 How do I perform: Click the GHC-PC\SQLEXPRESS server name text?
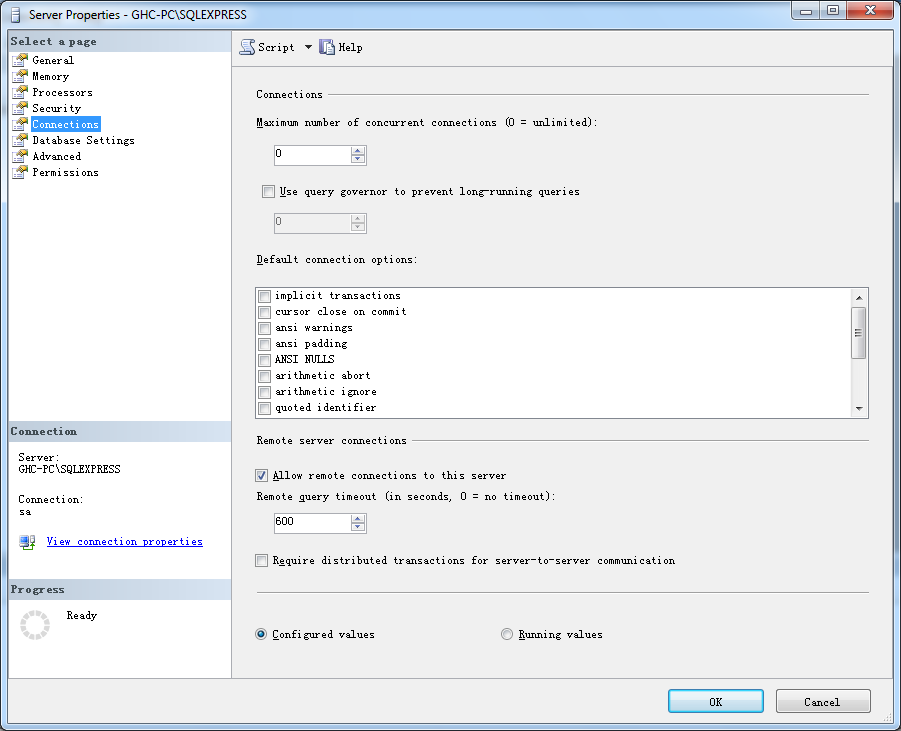70,470
